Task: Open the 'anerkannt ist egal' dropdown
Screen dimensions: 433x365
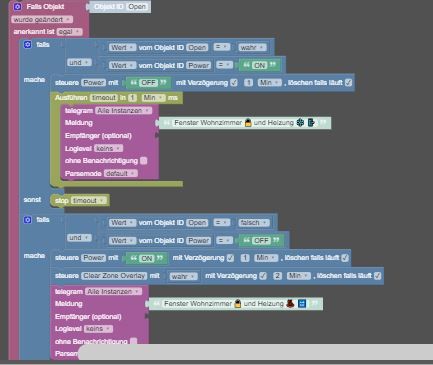Action: 70,32
